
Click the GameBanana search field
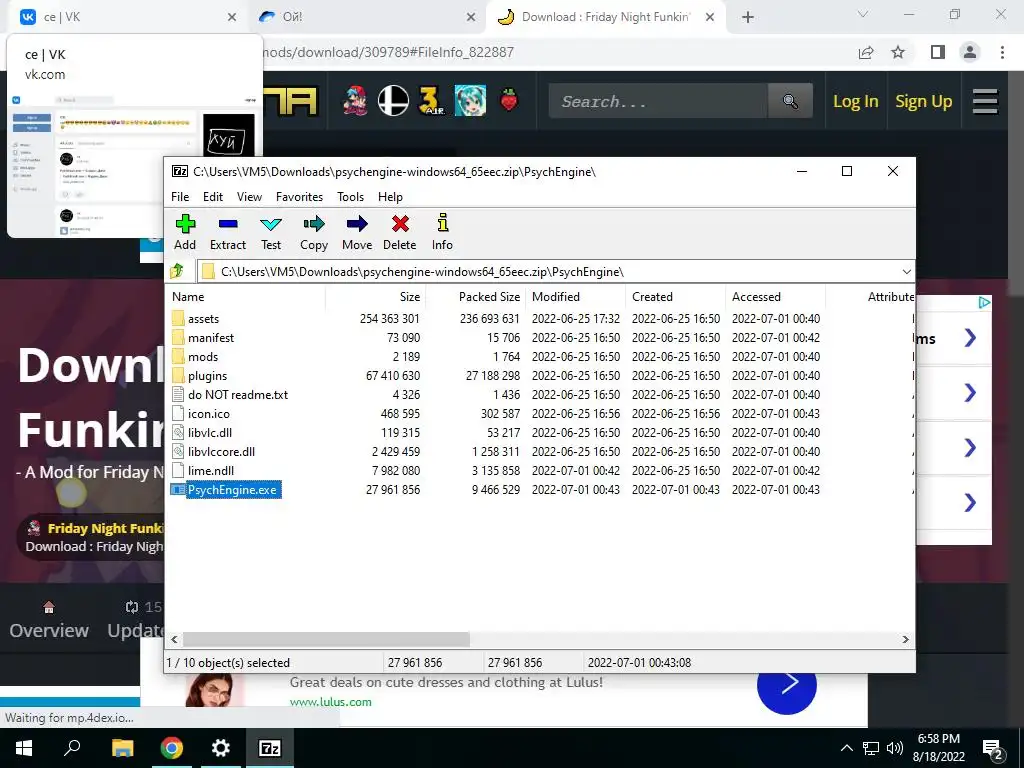pyautogui.click(x=658, y=101)
